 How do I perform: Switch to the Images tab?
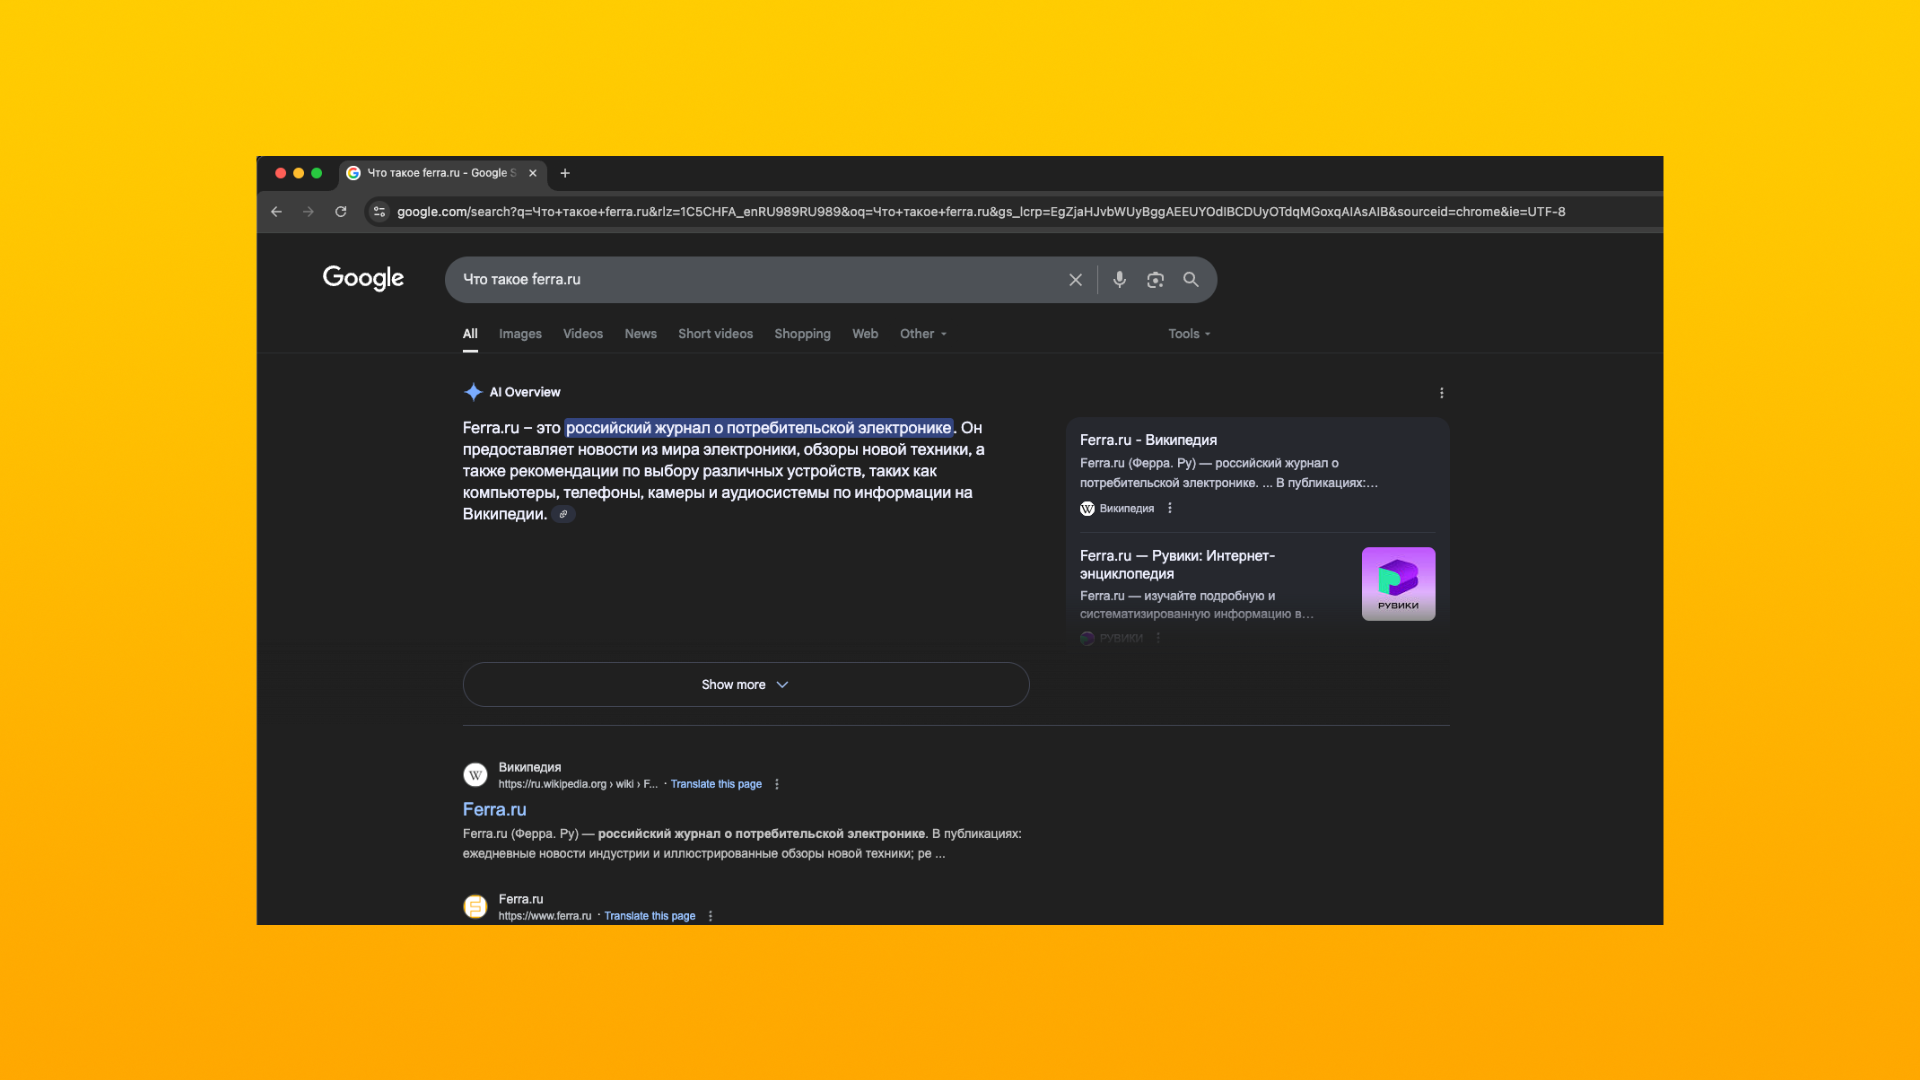pos(520,334)
